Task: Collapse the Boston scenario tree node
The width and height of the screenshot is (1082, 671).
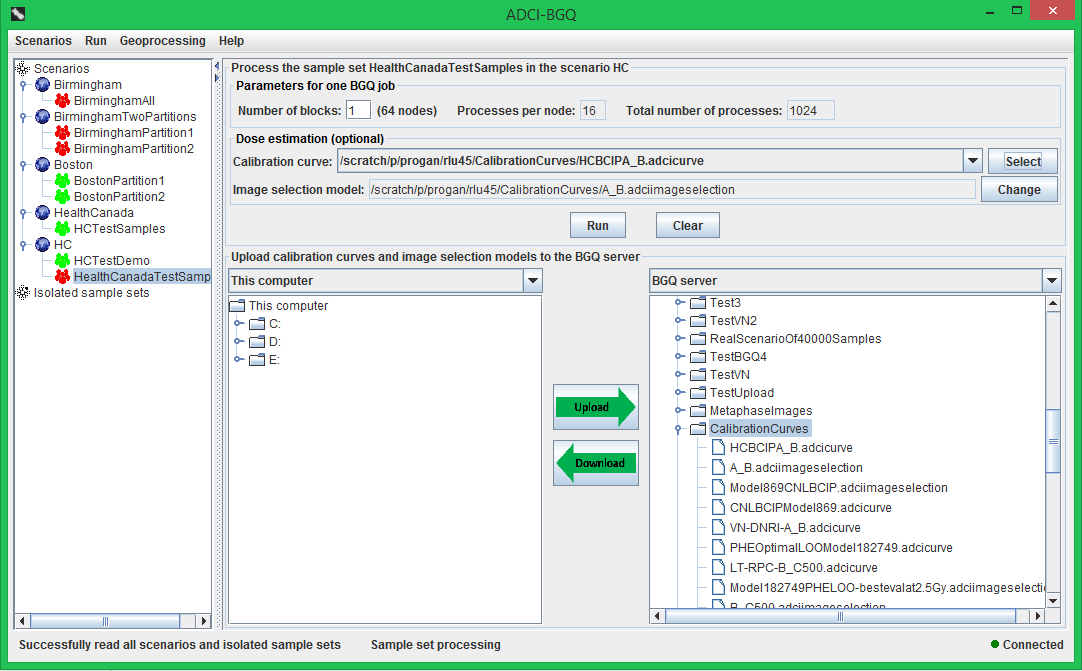Action: pos(23,165)
